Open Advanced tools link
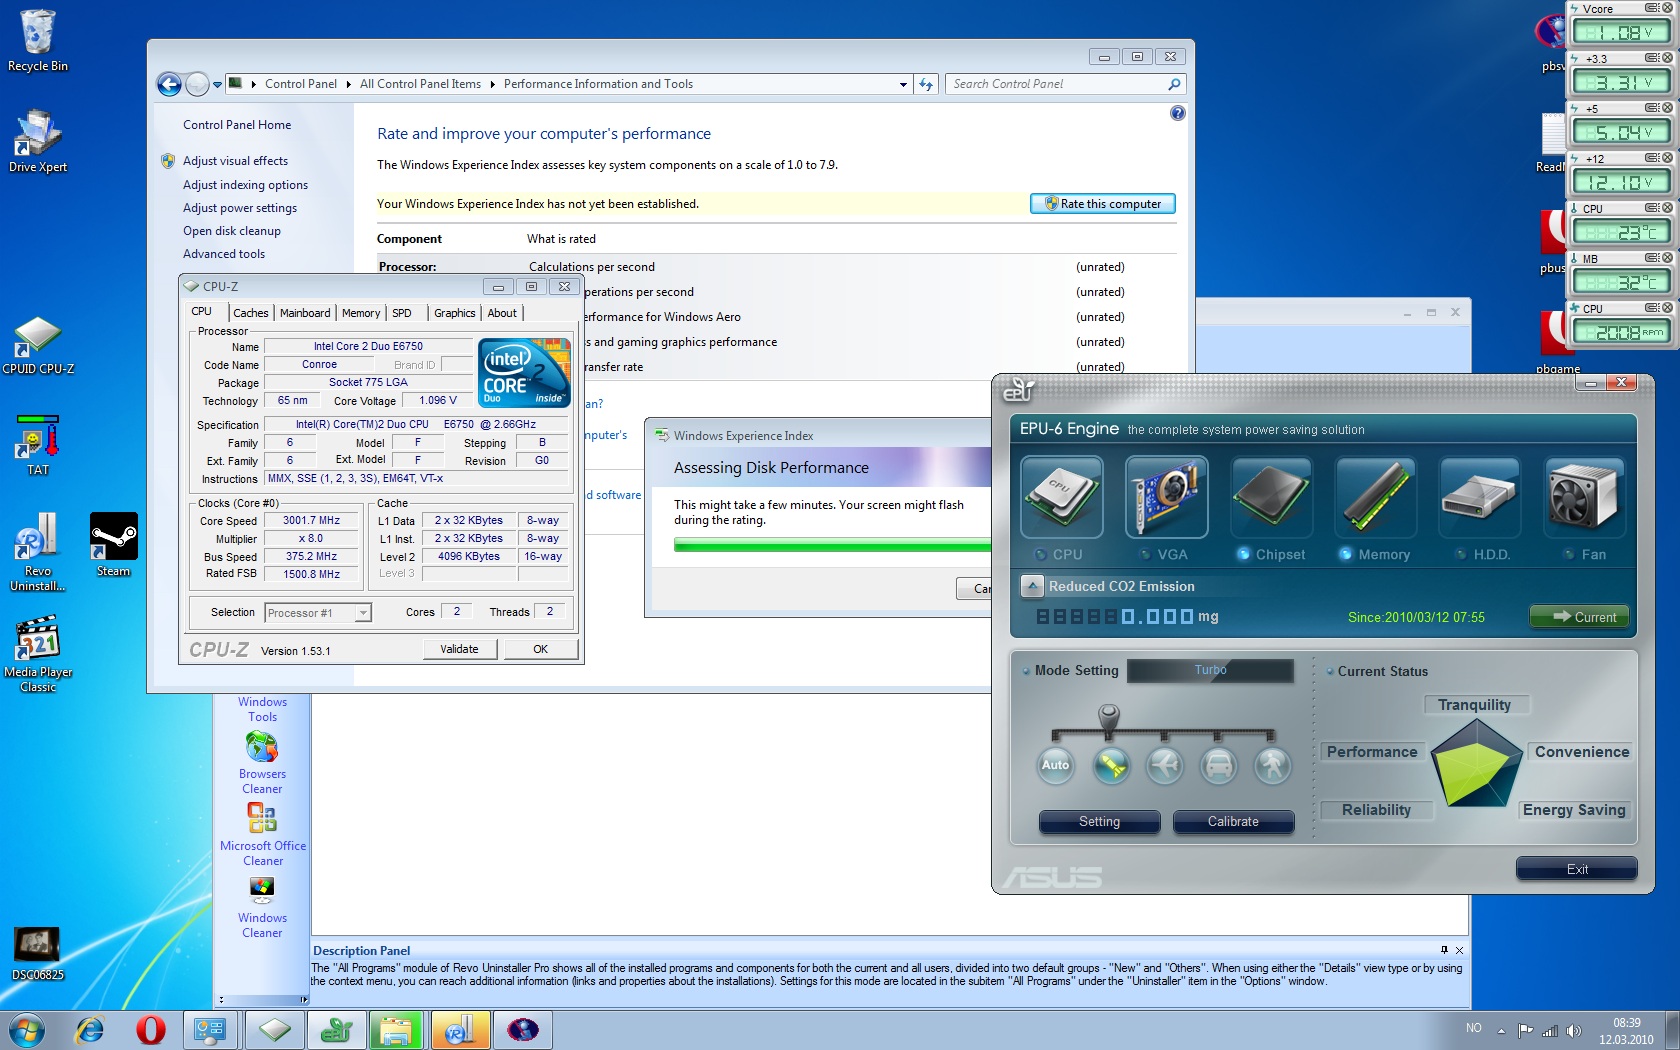This screenshot has width=1680, height=1050. 224,254
